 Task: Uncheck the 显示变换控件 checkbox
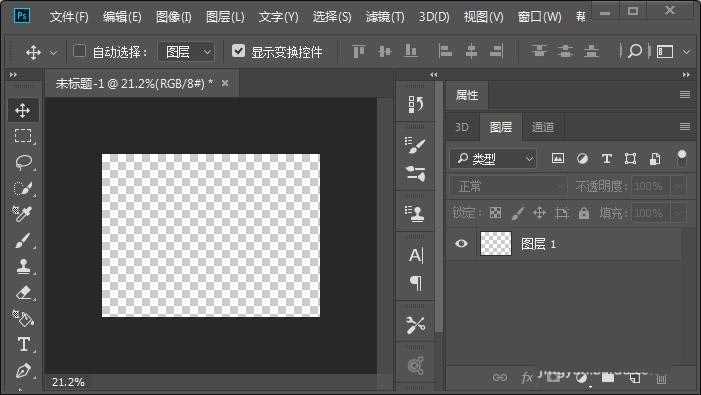(x=239, y=51)
